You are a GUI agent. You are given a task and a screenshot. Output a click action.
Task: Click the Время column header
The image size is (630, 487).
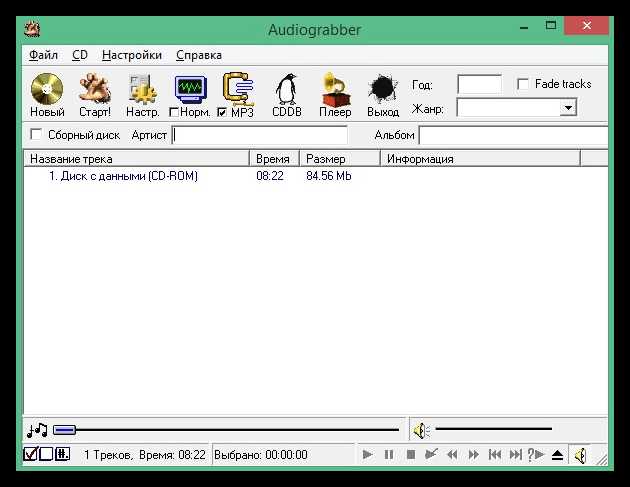(274, 159)
